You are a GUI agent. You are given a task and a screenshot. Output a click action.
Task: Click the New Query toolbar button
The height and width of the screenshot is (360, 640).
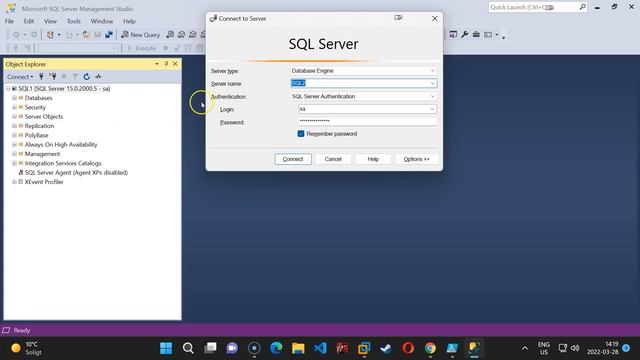(x=140, y=35)
